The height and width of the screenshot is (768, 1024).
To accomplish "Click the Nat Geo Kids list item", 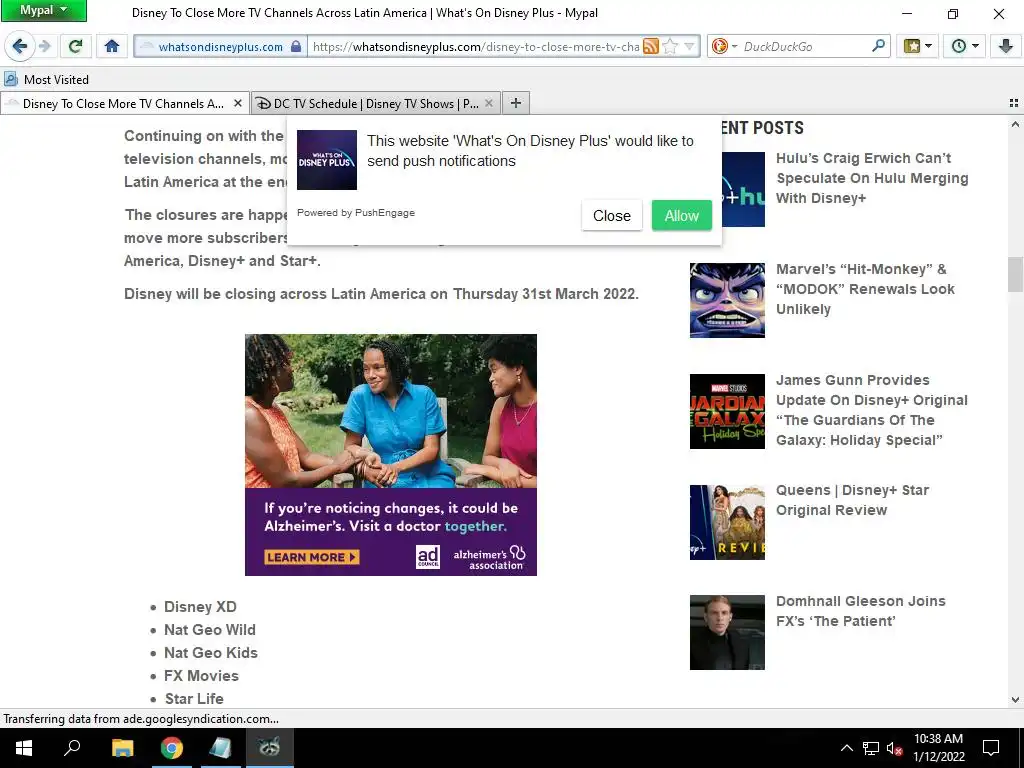I will [x=210, y=652].
